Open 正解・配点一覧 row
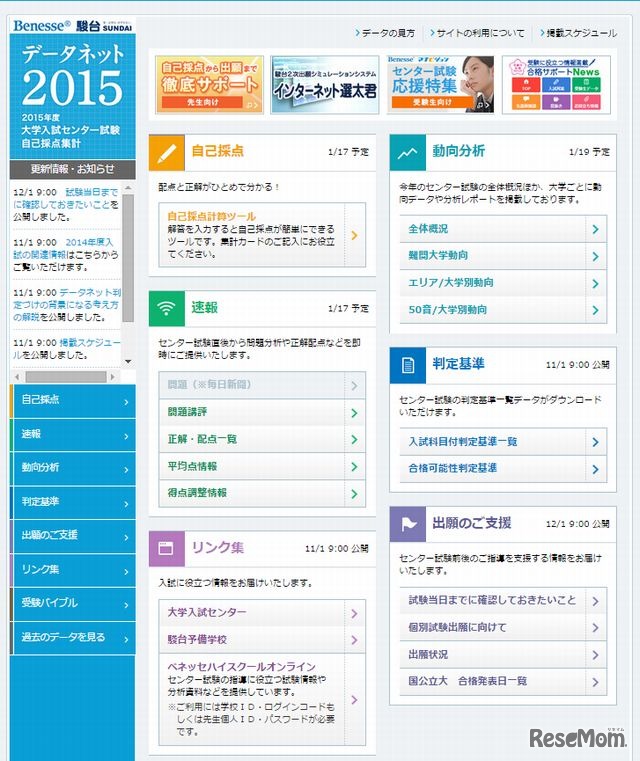This screenshot has width=640, height=761. [x=262, y=439]
